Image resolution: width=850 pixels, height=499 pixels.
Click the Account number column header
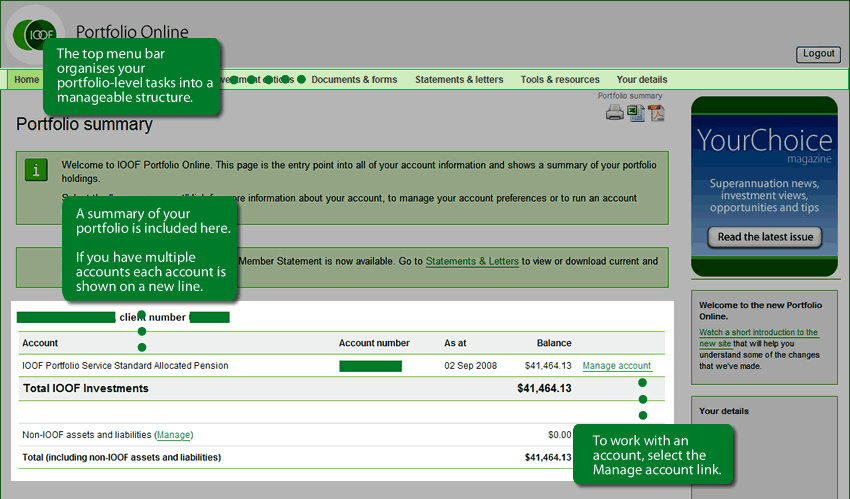pyautogui.click(x=374, y=343)
